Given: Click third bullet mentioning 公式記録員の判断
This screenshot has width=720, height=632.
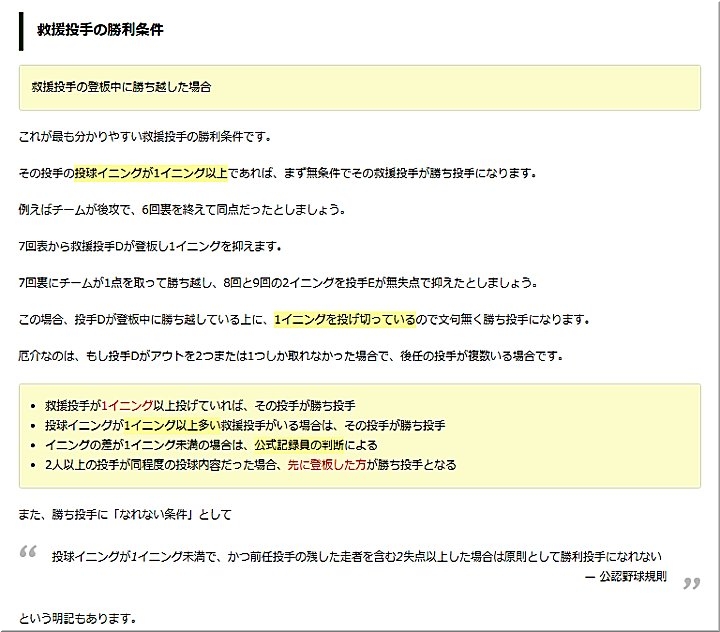Looking at the screenshot, I should pos(212,445).
